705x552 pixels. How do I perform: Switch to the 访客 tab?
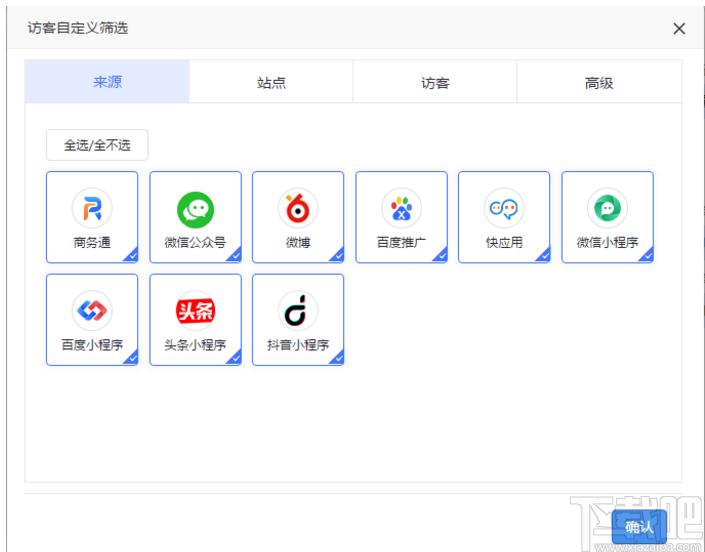coord(435,82)
